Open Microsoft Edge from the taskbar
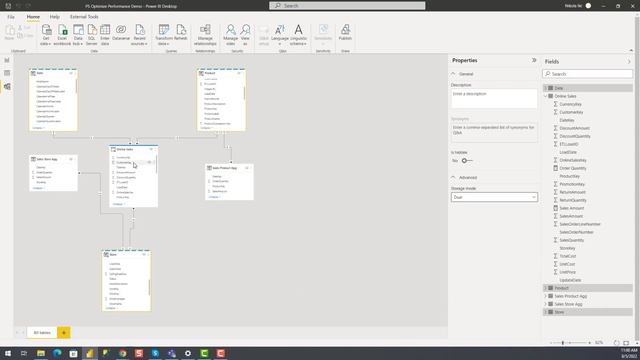This screenshot has width=640, height=360. tap(57, 353)
